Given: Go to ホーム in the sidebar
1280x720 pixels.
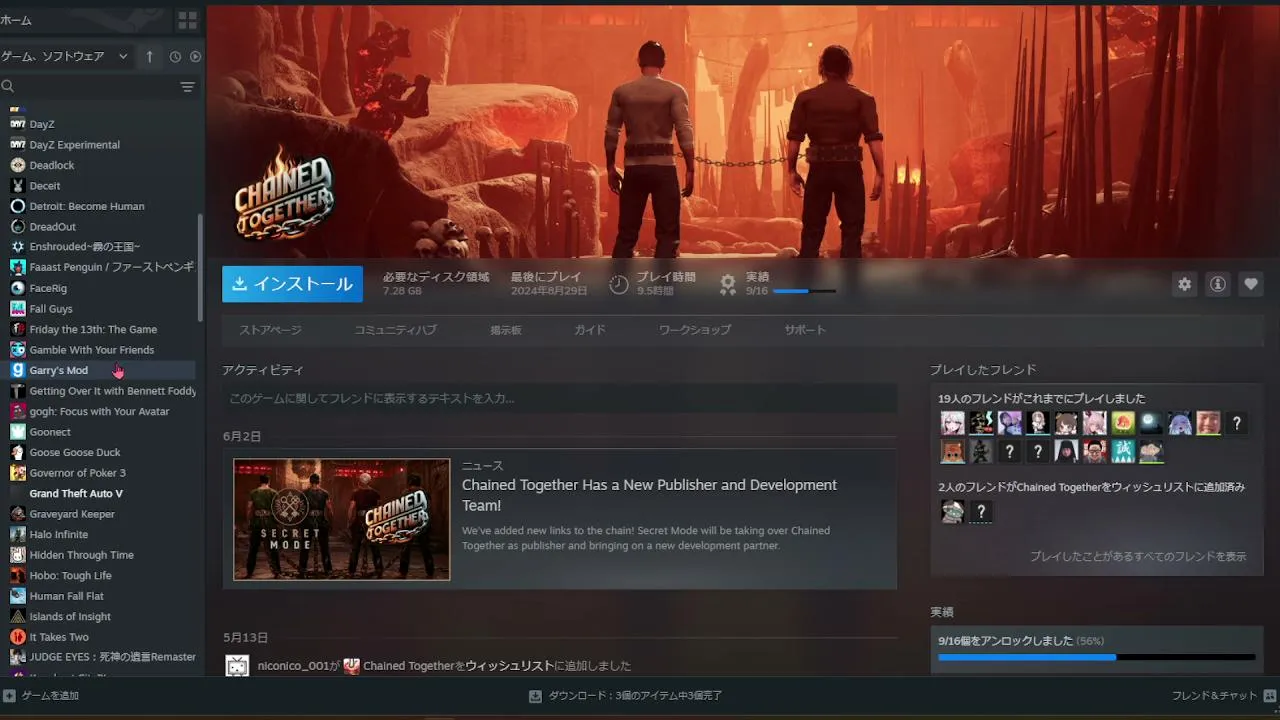Looking at the screenshot, I should point(16,20).
